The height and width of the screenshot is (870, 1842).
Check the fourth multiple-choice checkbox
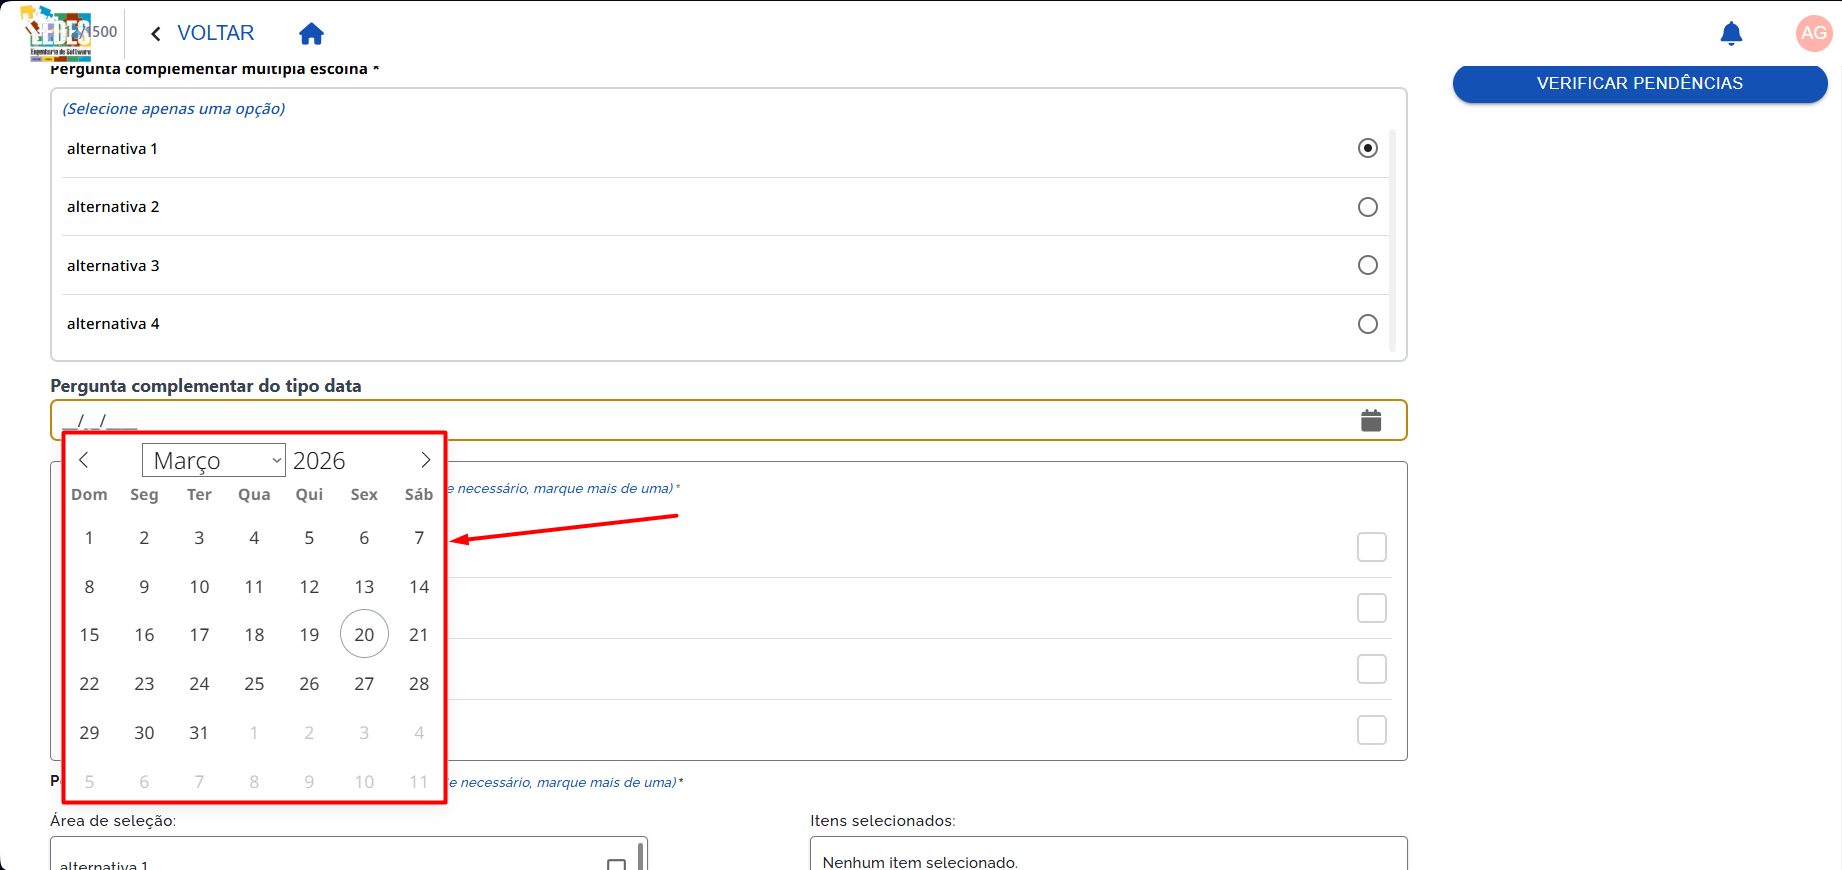(1372, 730)
